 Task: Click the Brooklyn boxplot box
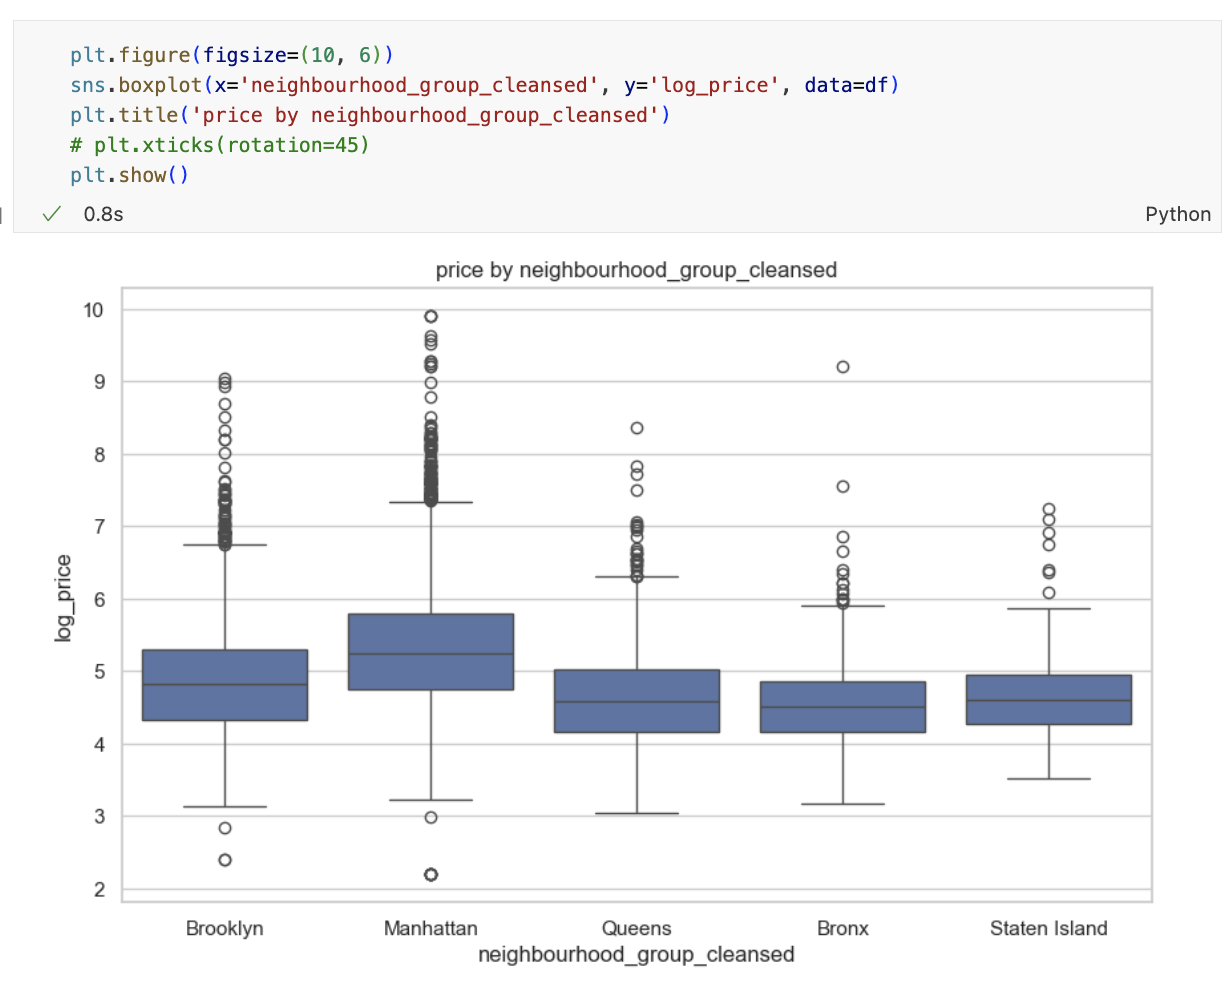(224, 685)
